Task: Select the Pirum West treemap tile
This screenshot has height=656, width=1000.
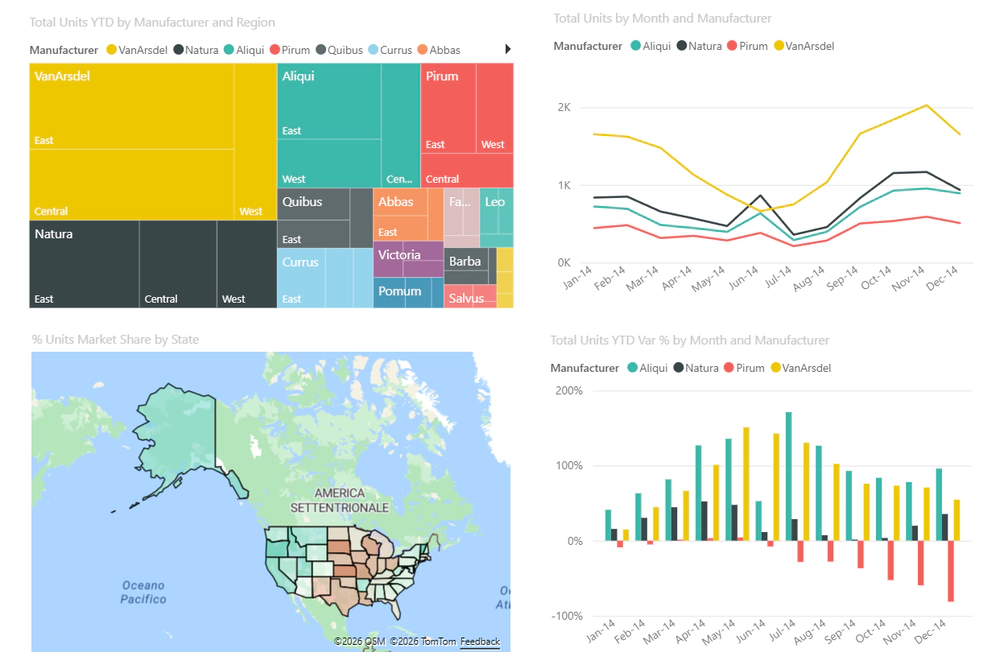Action: pyautogui.click(x=495, y=108)
